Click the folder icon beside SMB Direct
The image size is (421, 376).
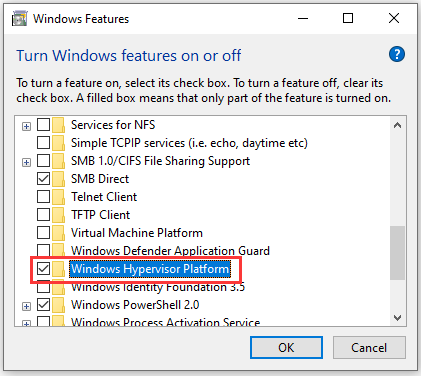pos(58,179)
